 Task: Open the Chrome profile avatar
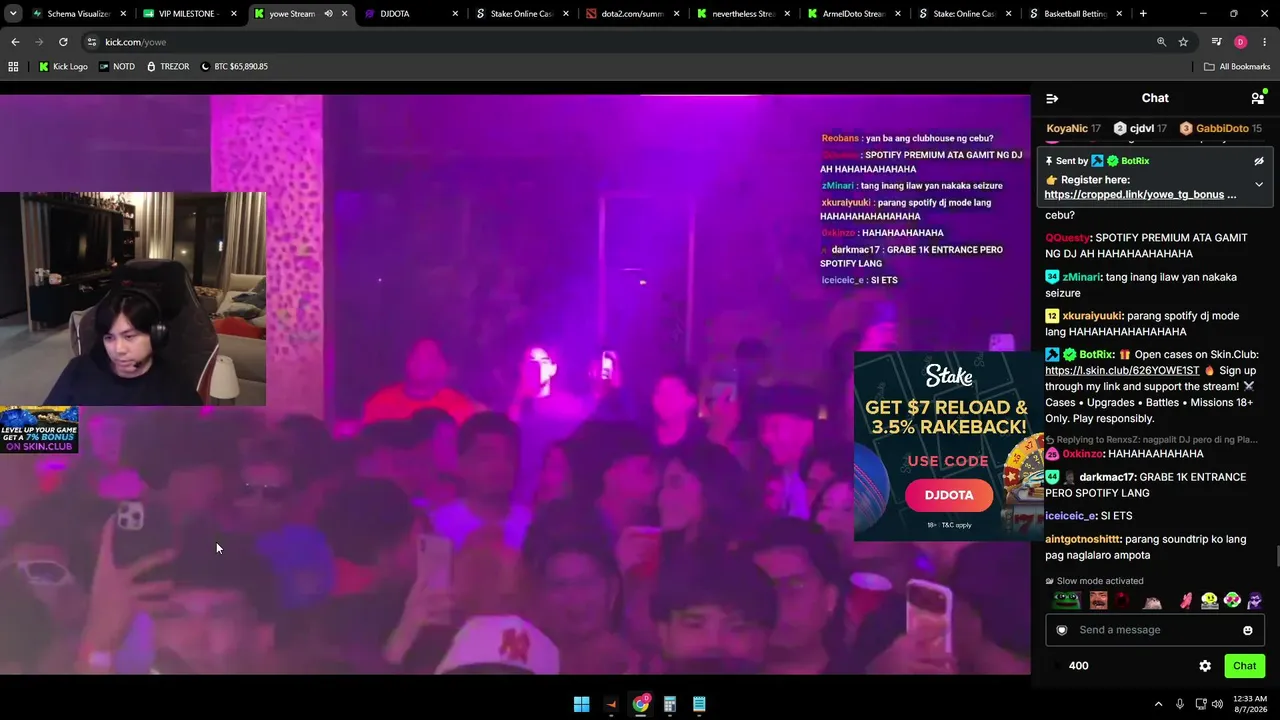pyautogui.click(x=1241, y=42)
